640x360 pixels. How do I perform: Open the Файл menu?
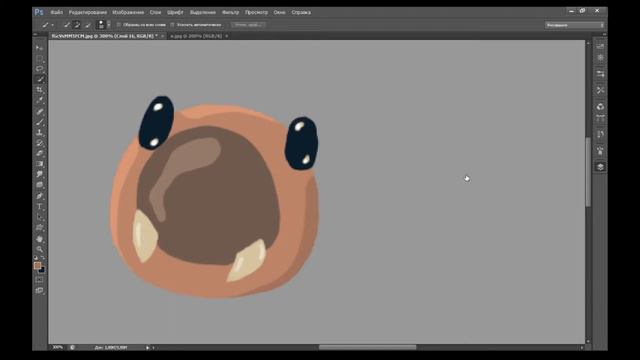coord(56,12)
